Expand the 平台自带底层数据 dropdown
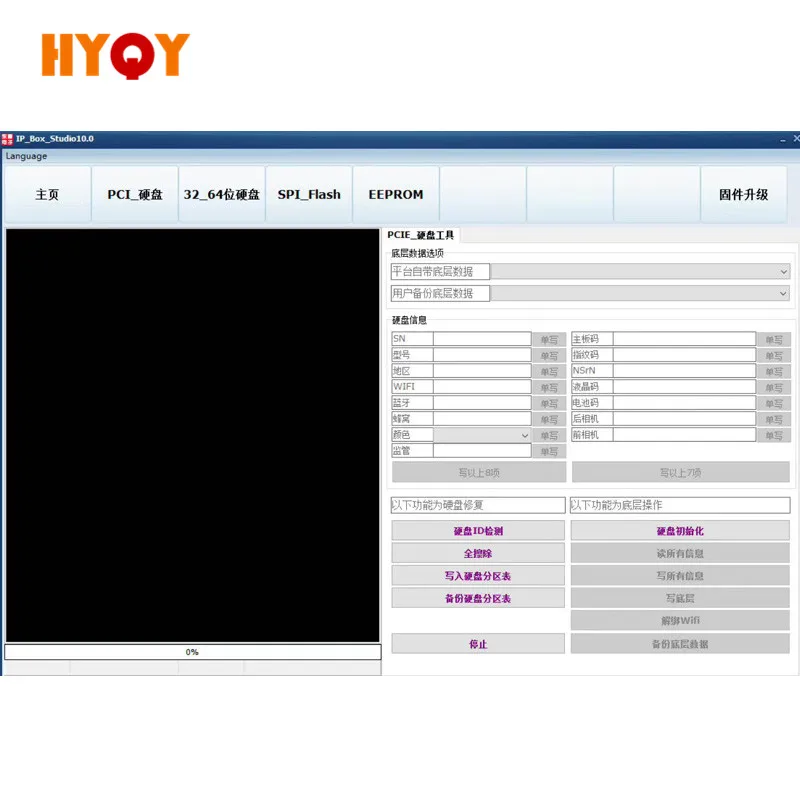 pos(640,271)
